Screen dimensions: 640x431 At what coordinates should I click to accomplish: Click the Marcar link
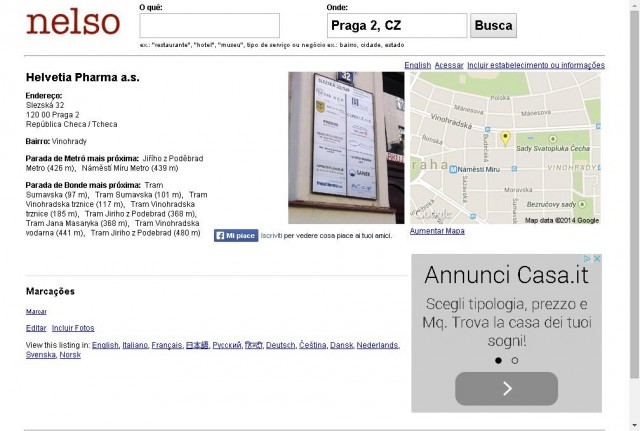[36, 312]
